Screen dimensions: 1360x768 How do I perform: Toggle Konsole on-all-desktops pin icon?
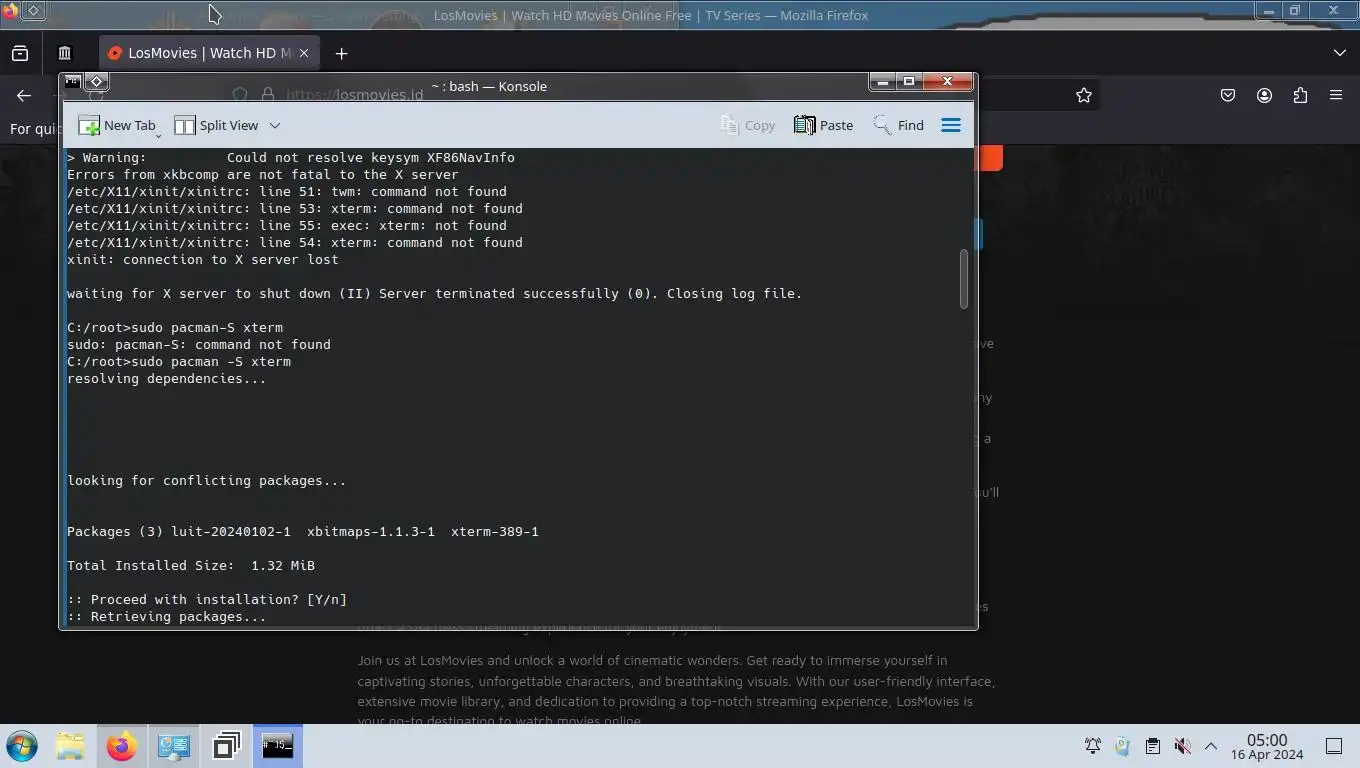tap(96, 81)
